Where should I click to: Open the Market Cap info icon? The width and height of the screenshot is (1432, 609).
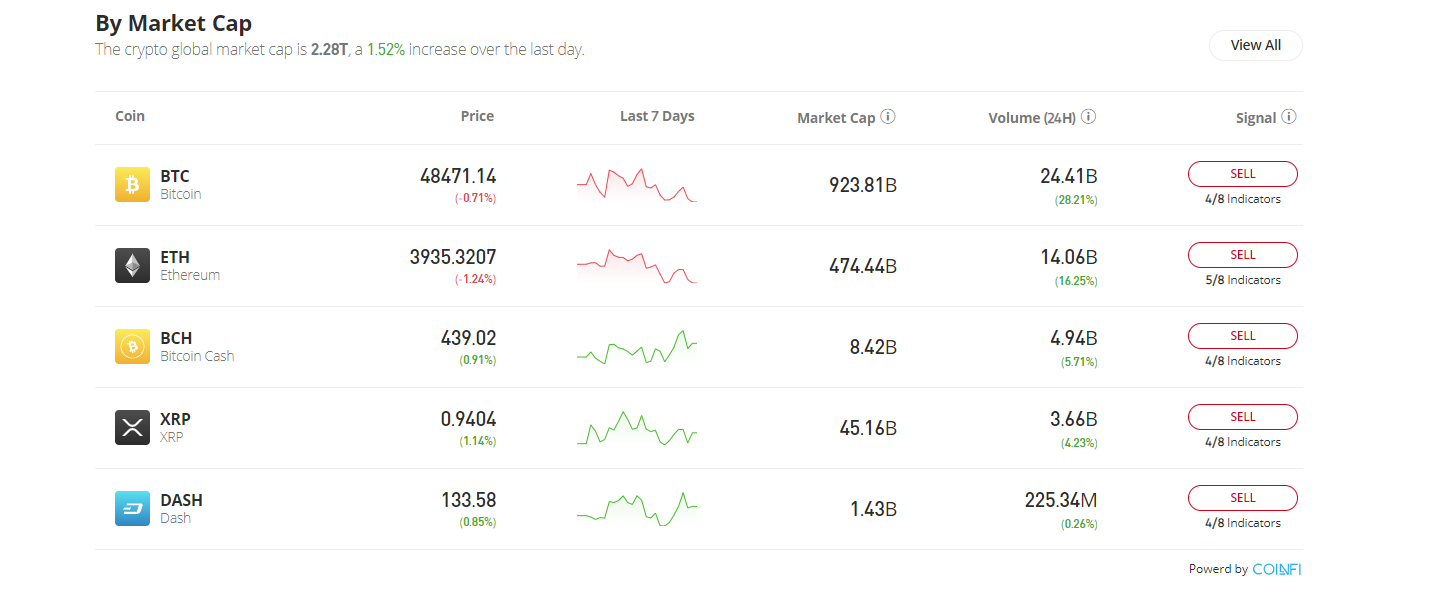[x=888, y=117]
